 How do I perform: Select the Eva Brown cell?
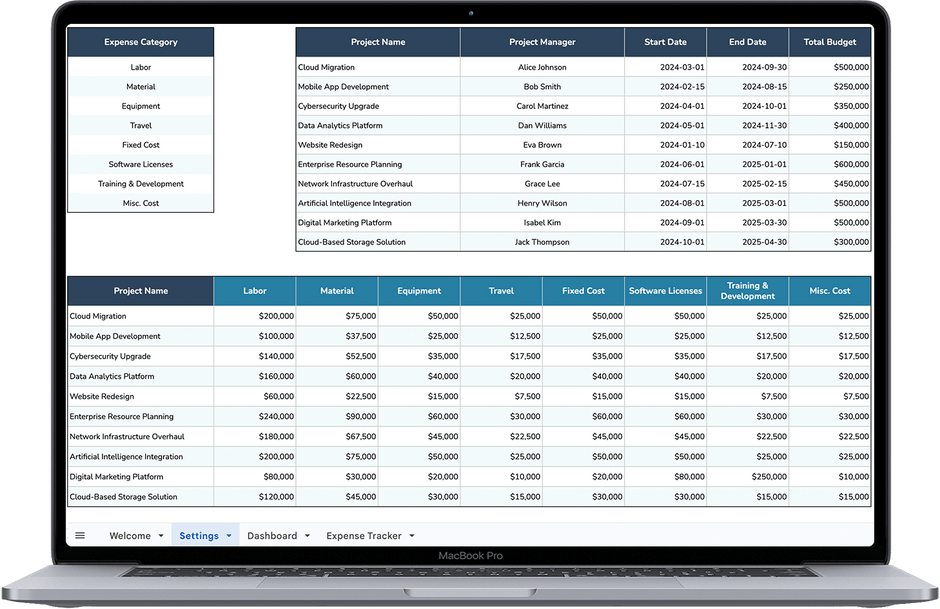click(x=543, y=145)
